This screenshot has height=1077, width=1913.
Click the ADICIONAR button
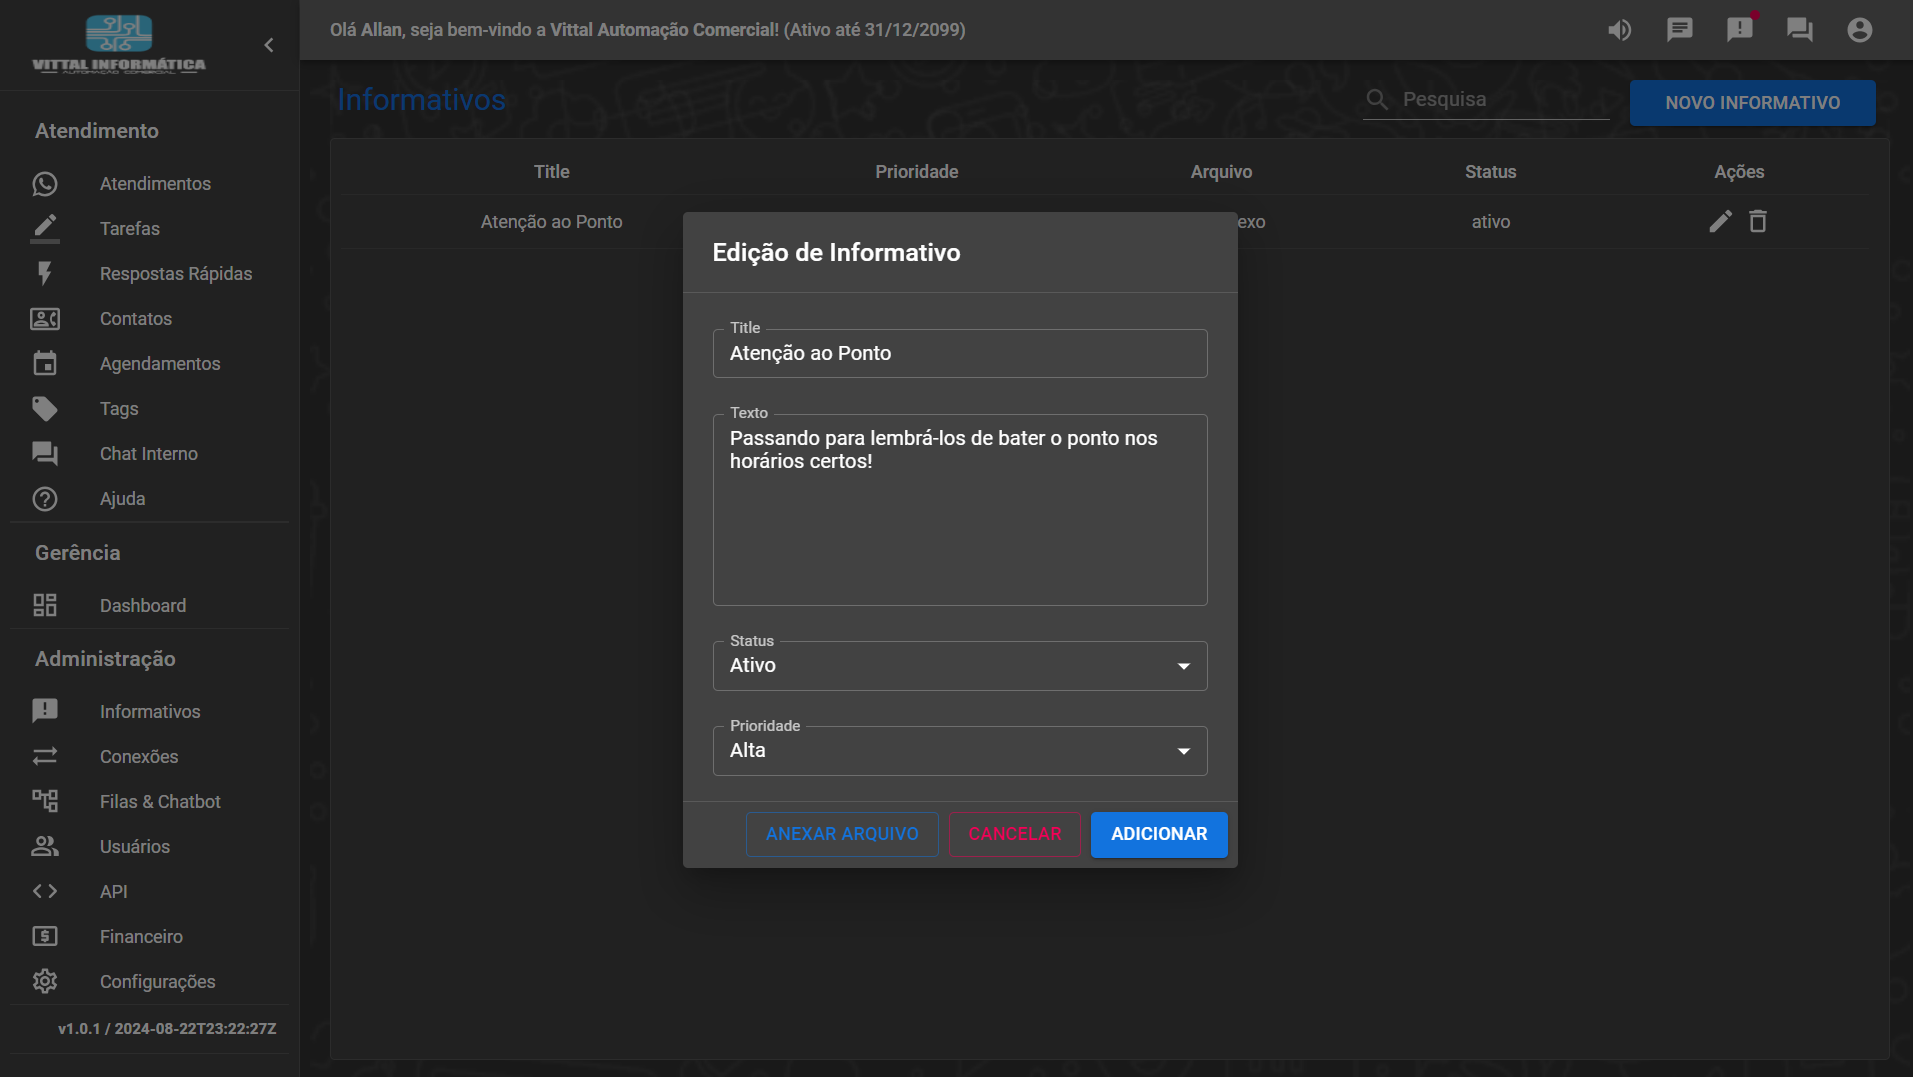click(1159, 834)
